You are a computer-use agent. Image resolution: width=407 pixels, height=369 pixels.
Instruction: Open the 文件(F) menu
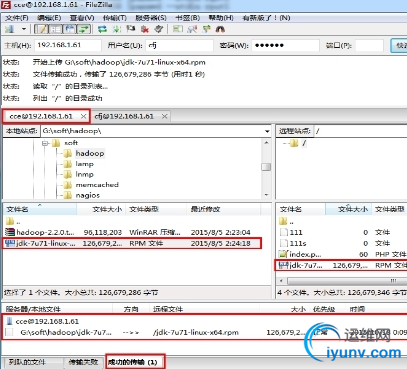(17, 18)
